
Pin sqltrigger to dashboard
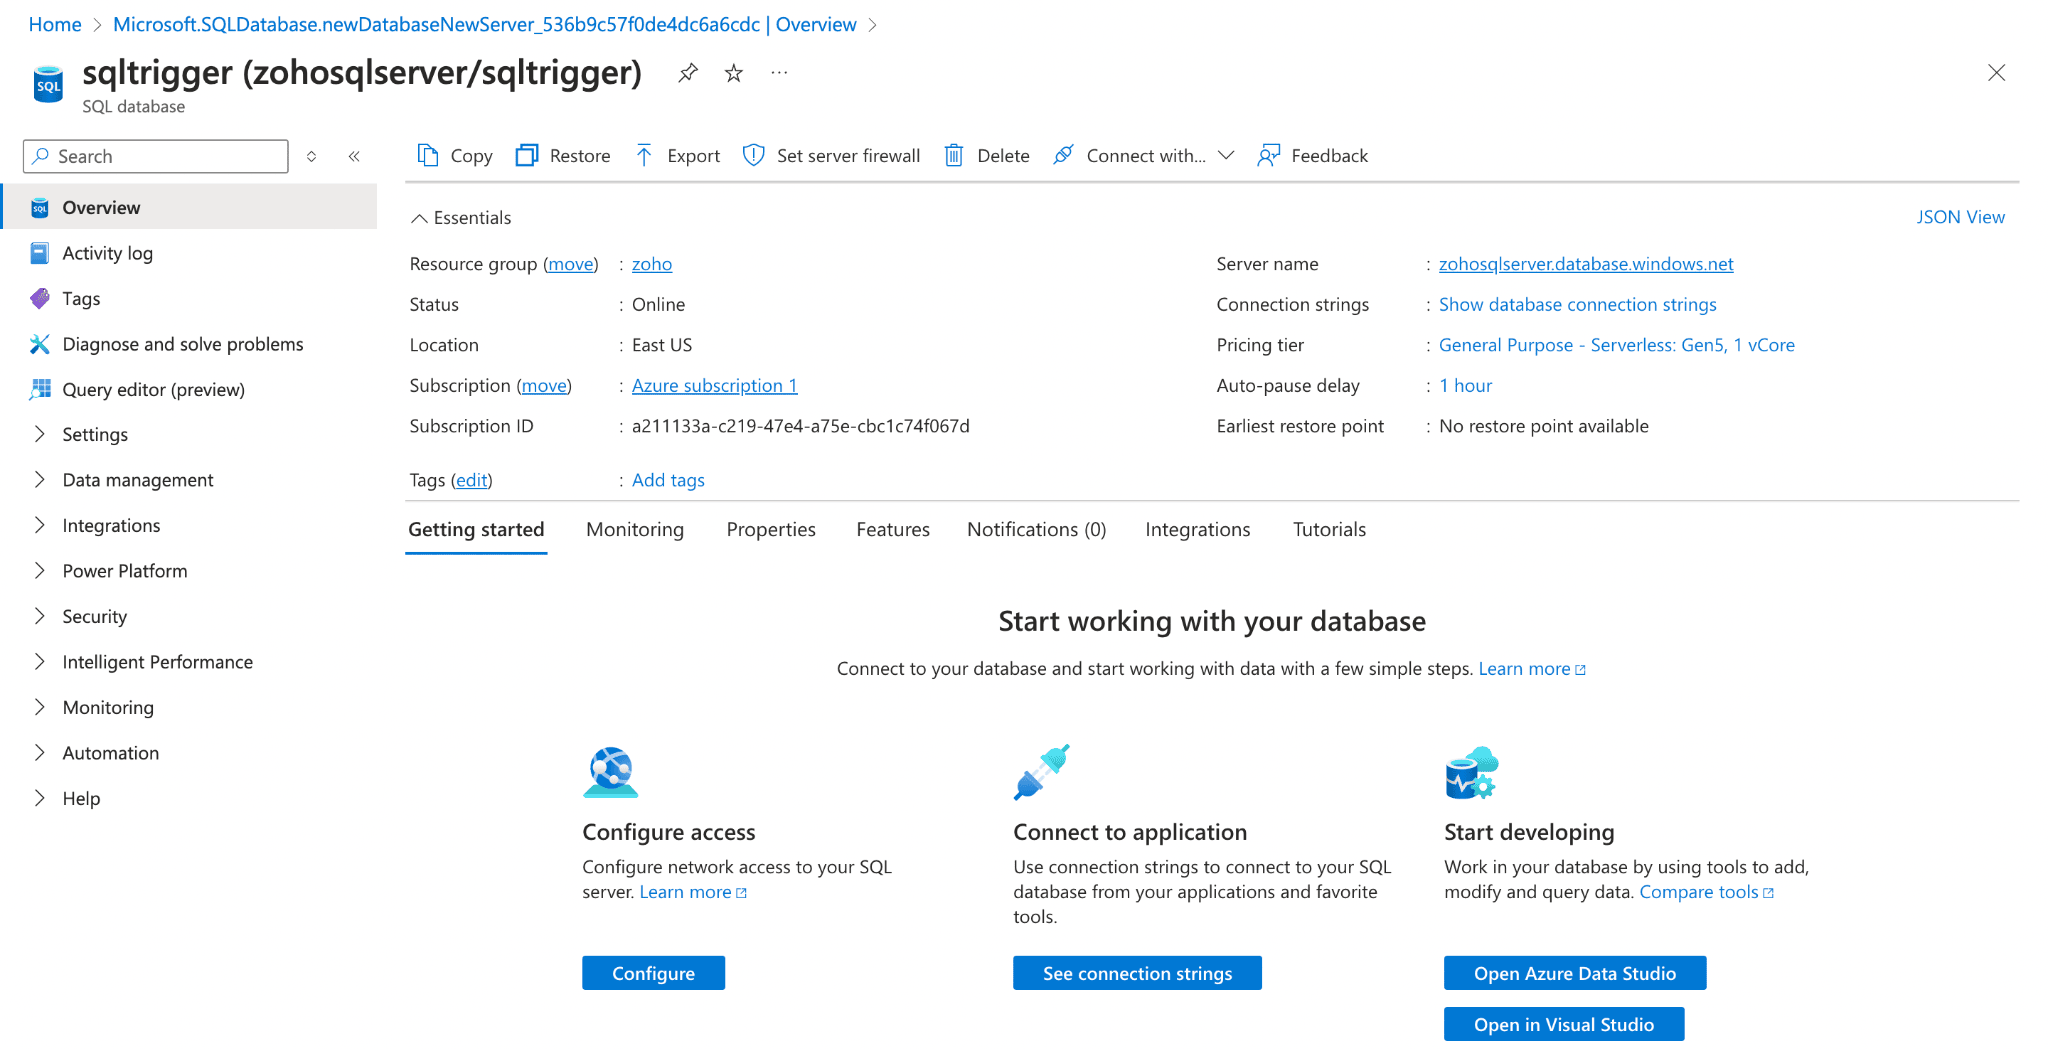click(x=687, y=72)
